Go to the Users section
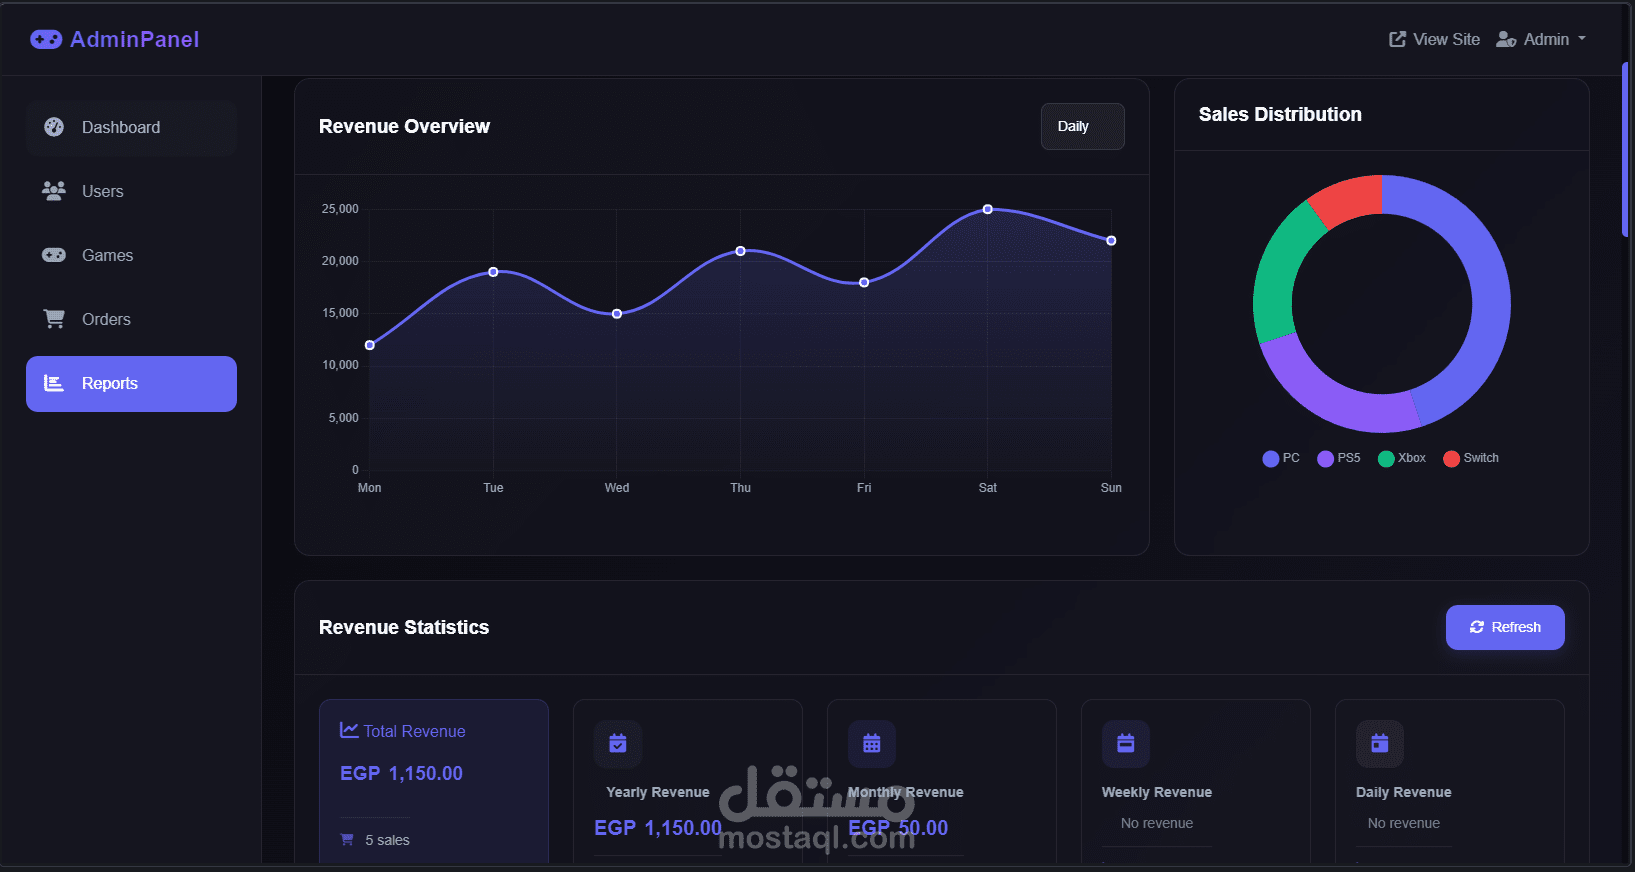 pyautogui.click(x=132, y=191)
